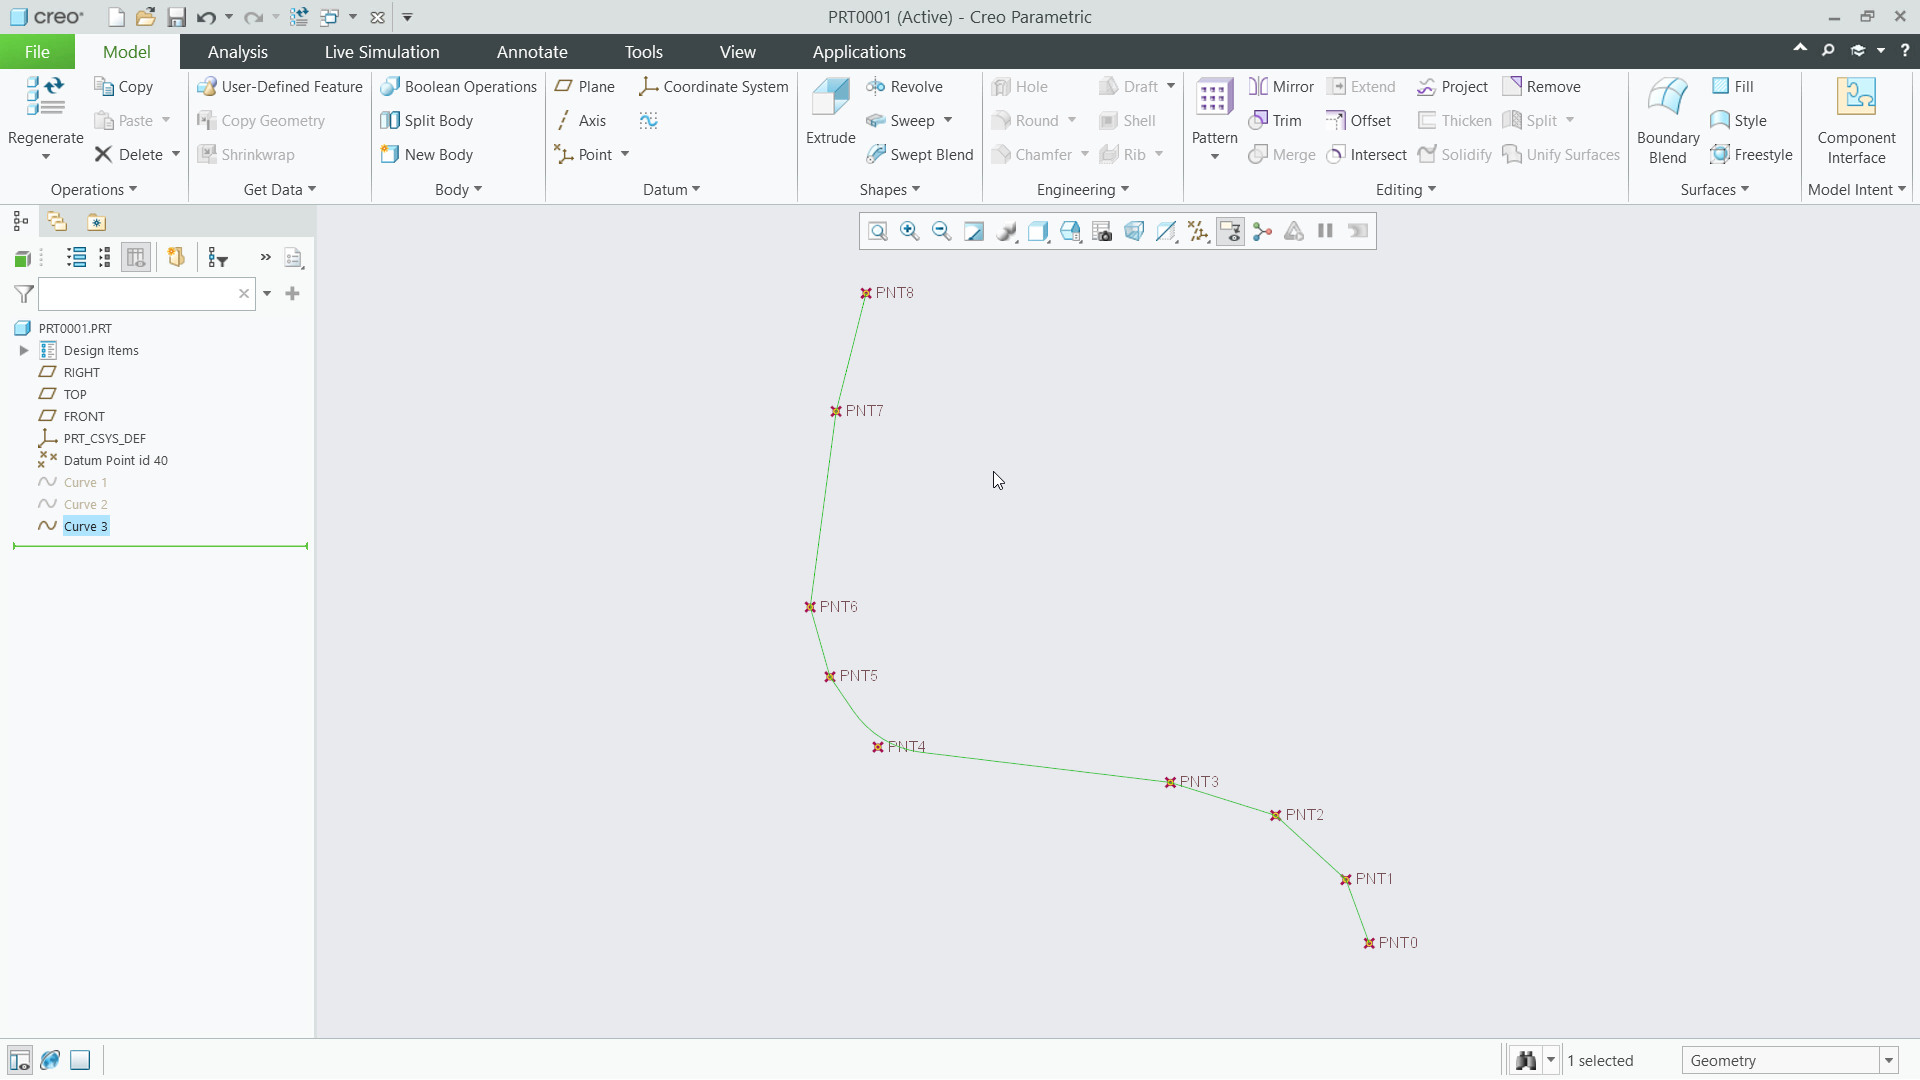Viewport: 1920px width, 1080px height.
Task: Open the Point tool dropdown arrow
Action: pos(625,155)
